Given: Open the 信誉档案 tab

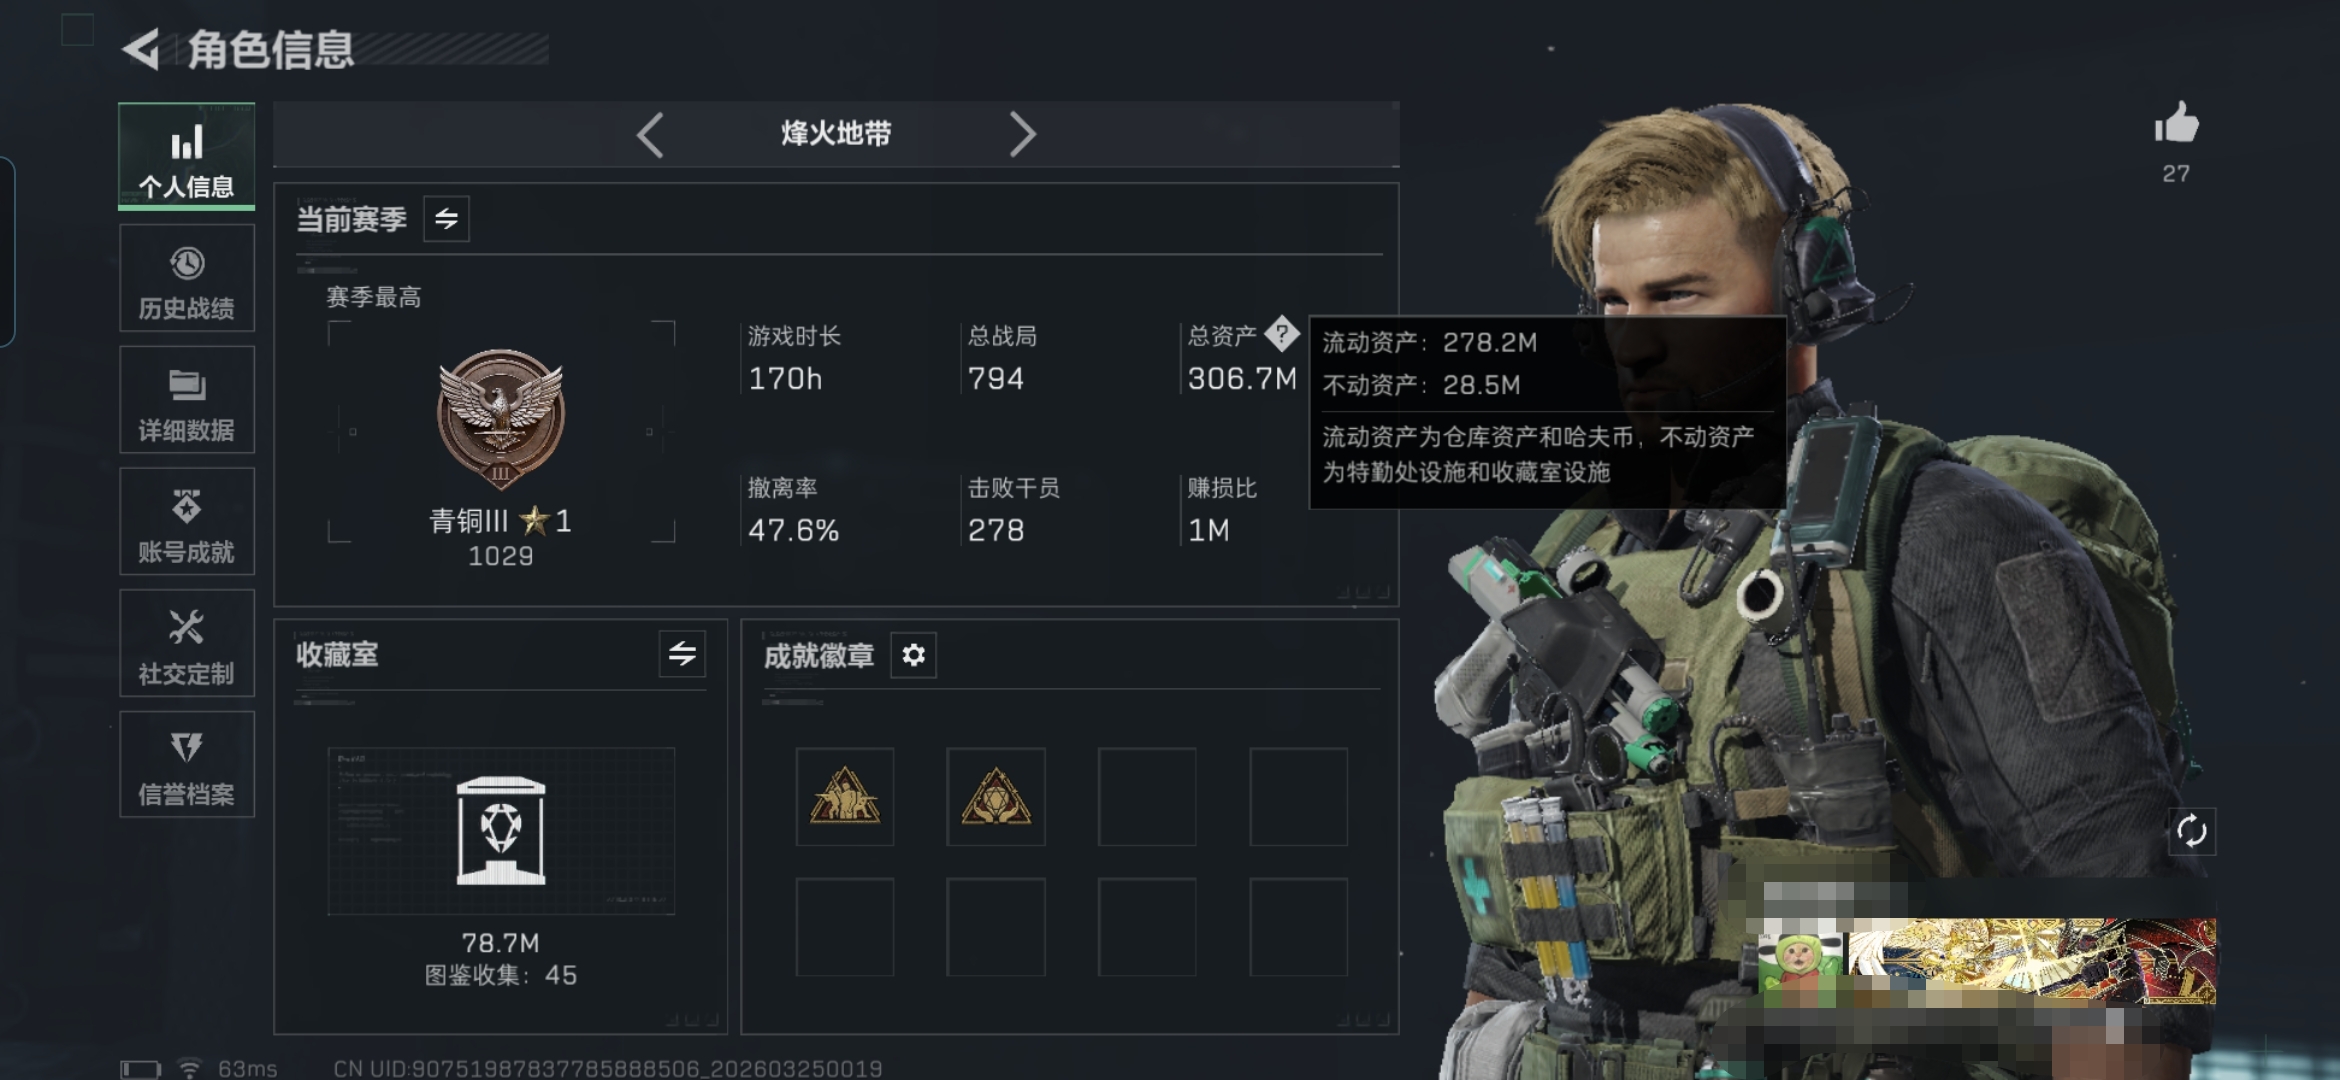Looking at the screenshot, I should point(187,765).
